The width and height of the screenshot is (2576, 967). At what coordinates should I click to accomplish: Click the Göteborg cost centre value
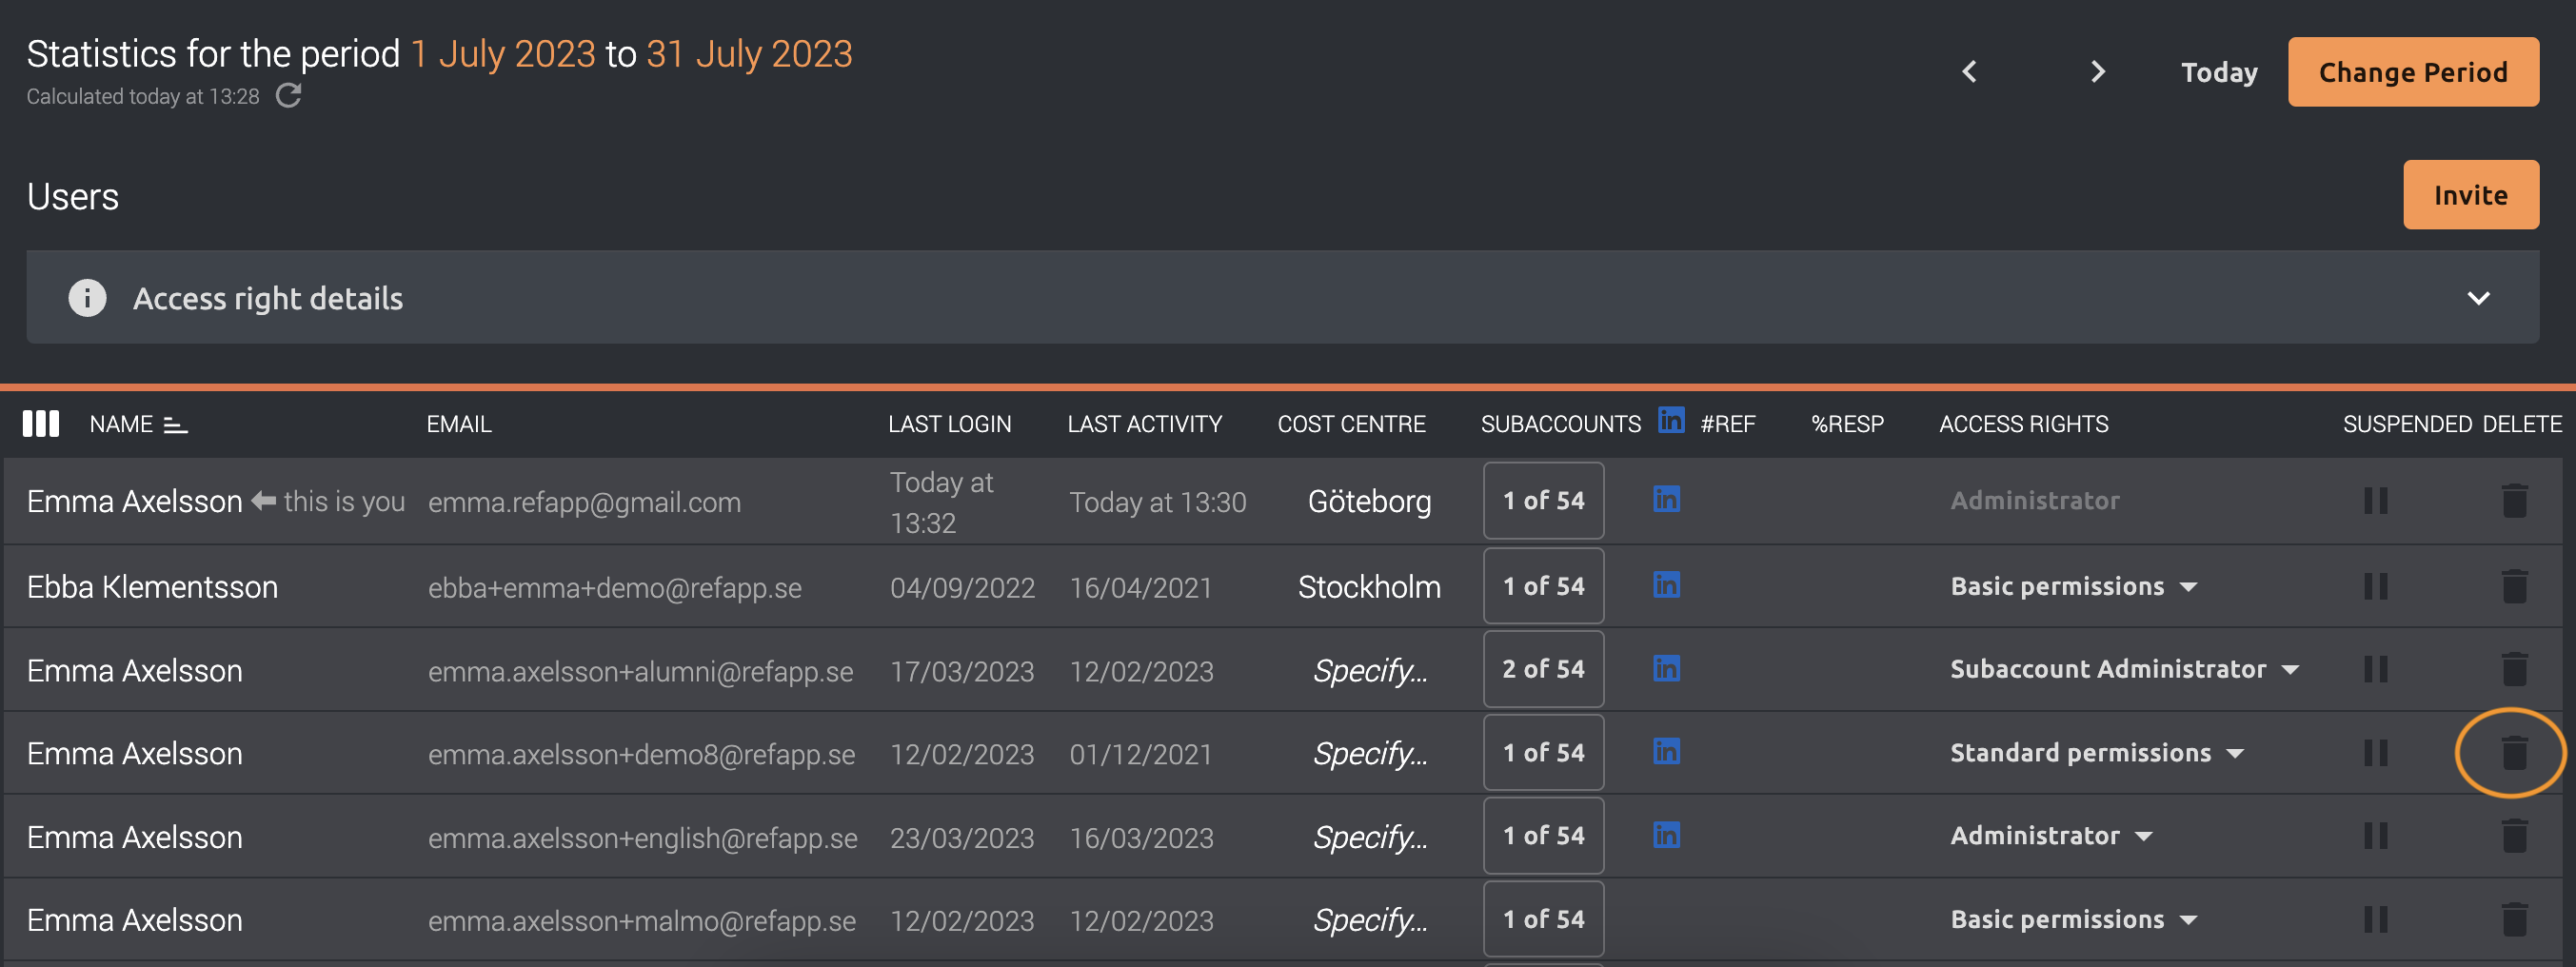coord(1369,501)
